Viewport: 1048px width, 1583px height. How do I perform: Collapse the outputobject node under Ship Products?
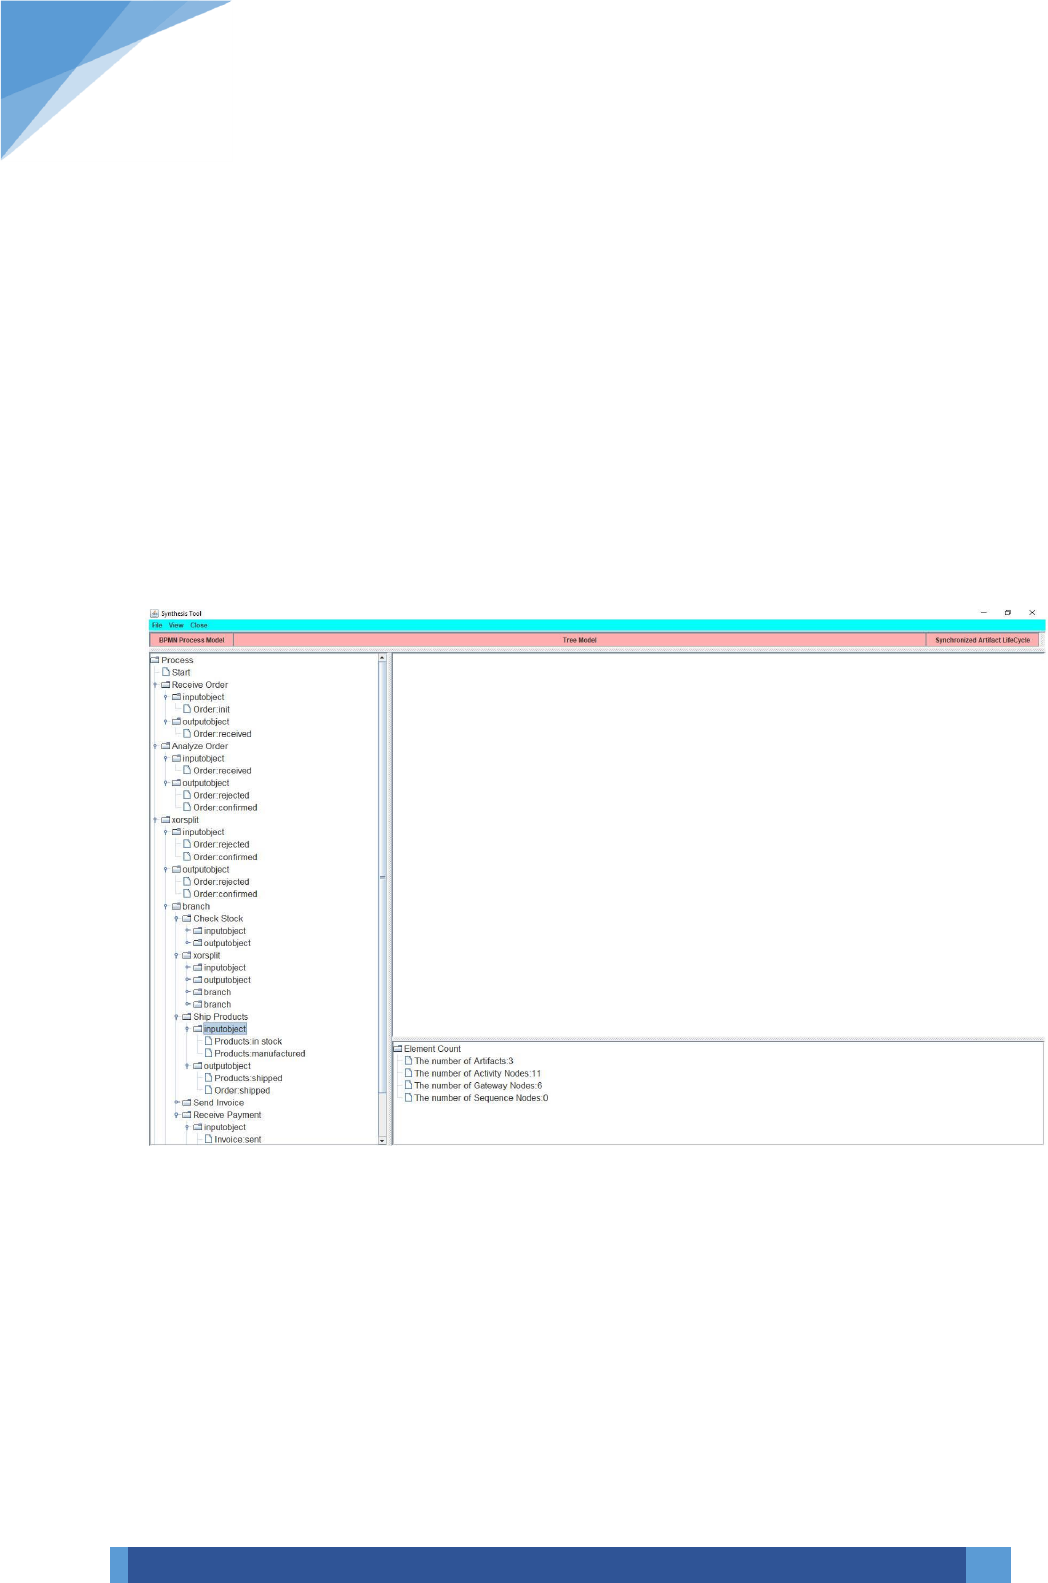point(187,1066)
